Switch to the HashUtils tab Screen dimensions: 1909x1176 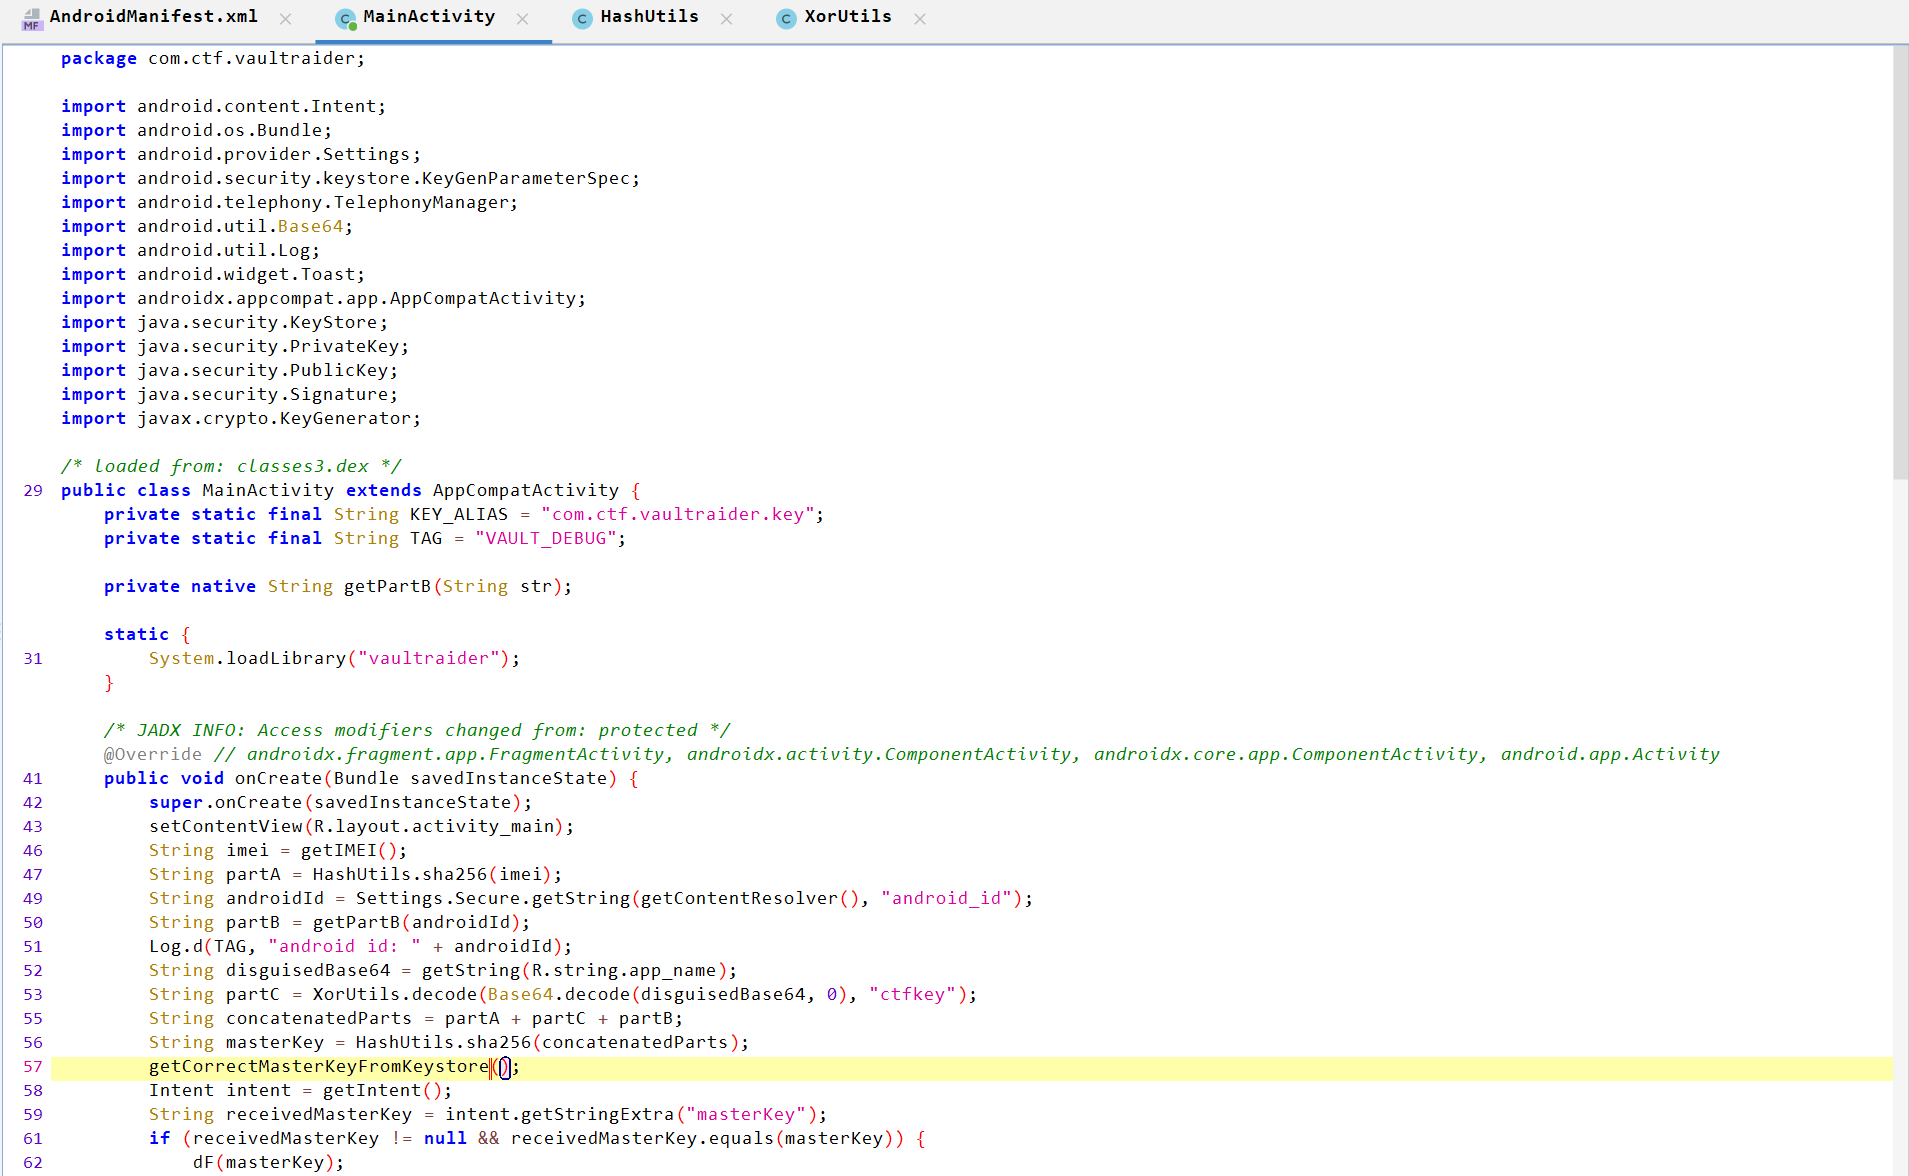[x=649, y=17]
